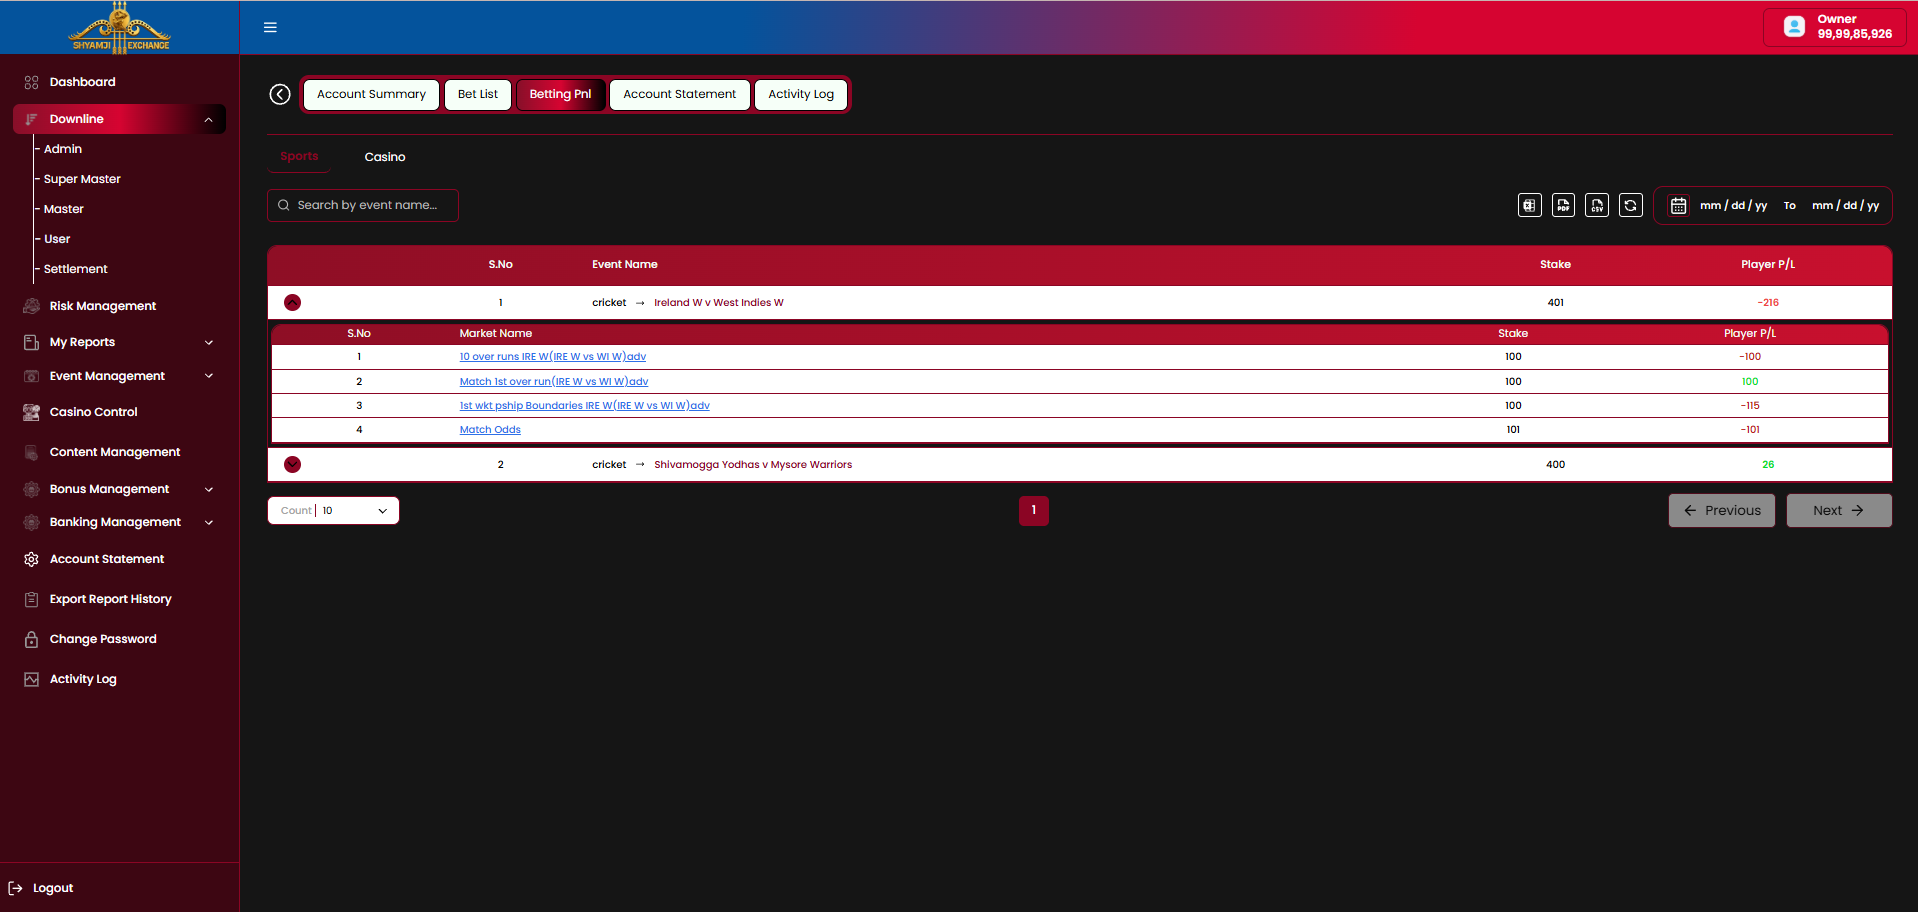Viewport: 1918px width, 912px height.
Task: Click the Shyamji Exchange logo
Action: pyautogui.click(x=120, y=28)
